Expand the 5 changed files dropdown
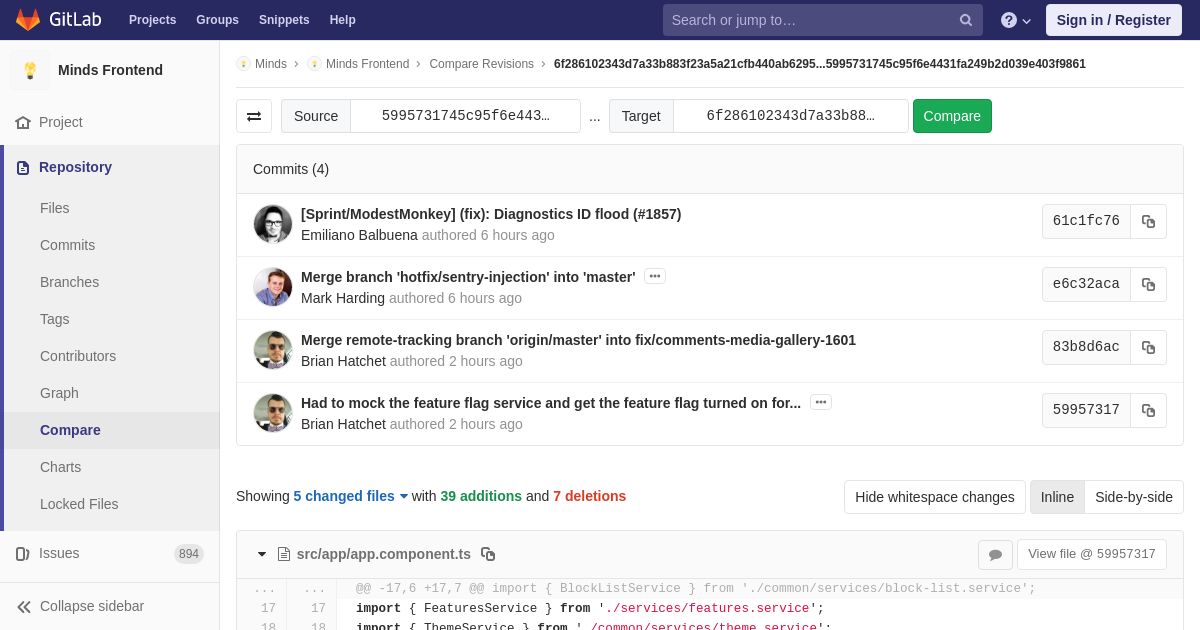1200x630 pixels. coord(350,496)
